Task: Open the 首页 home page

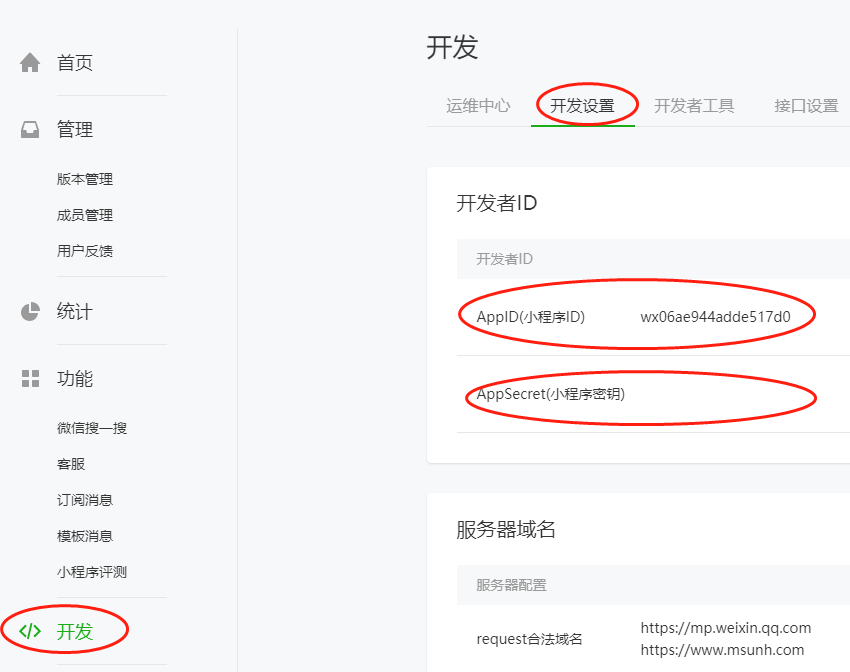Action: (x=75, y=63)
